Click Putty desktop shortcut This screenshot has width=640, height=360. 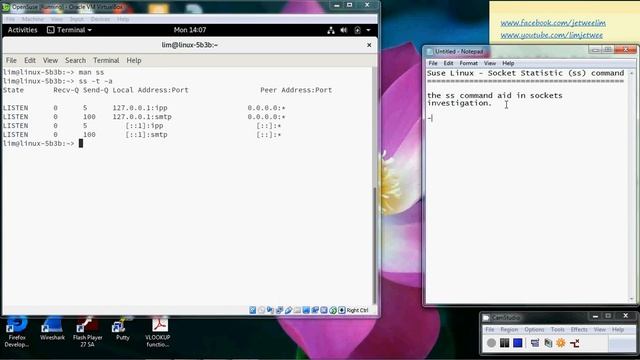pos(122,329)
